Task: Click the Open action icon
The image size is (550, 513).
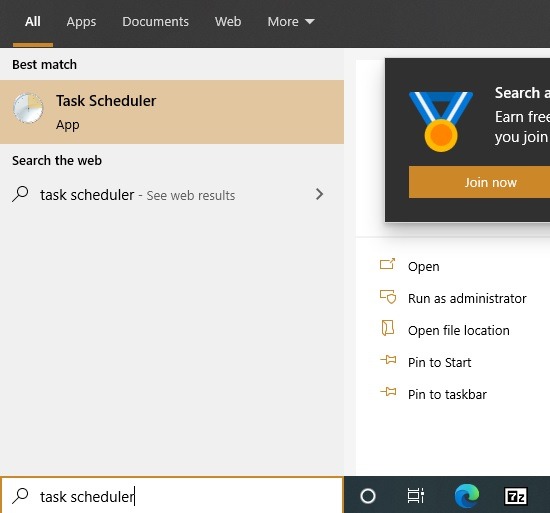Action: tap(388, 264)
